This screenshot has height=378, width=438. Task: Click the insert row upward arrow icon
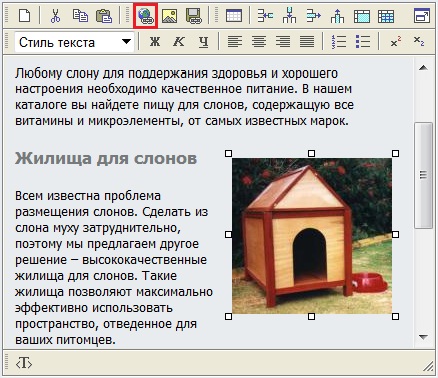[337, 15]
